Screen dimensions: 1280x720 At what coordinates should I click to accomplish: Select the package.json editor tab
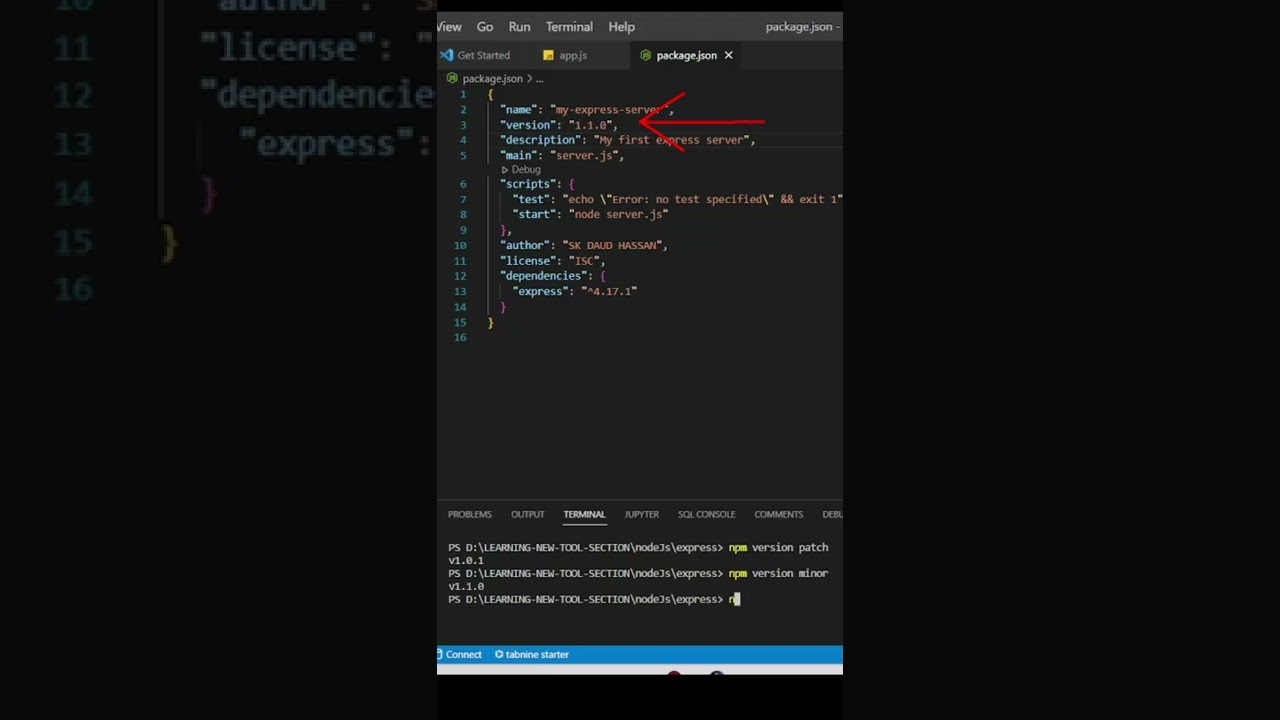pyautogui.click(x=686, y=55)
